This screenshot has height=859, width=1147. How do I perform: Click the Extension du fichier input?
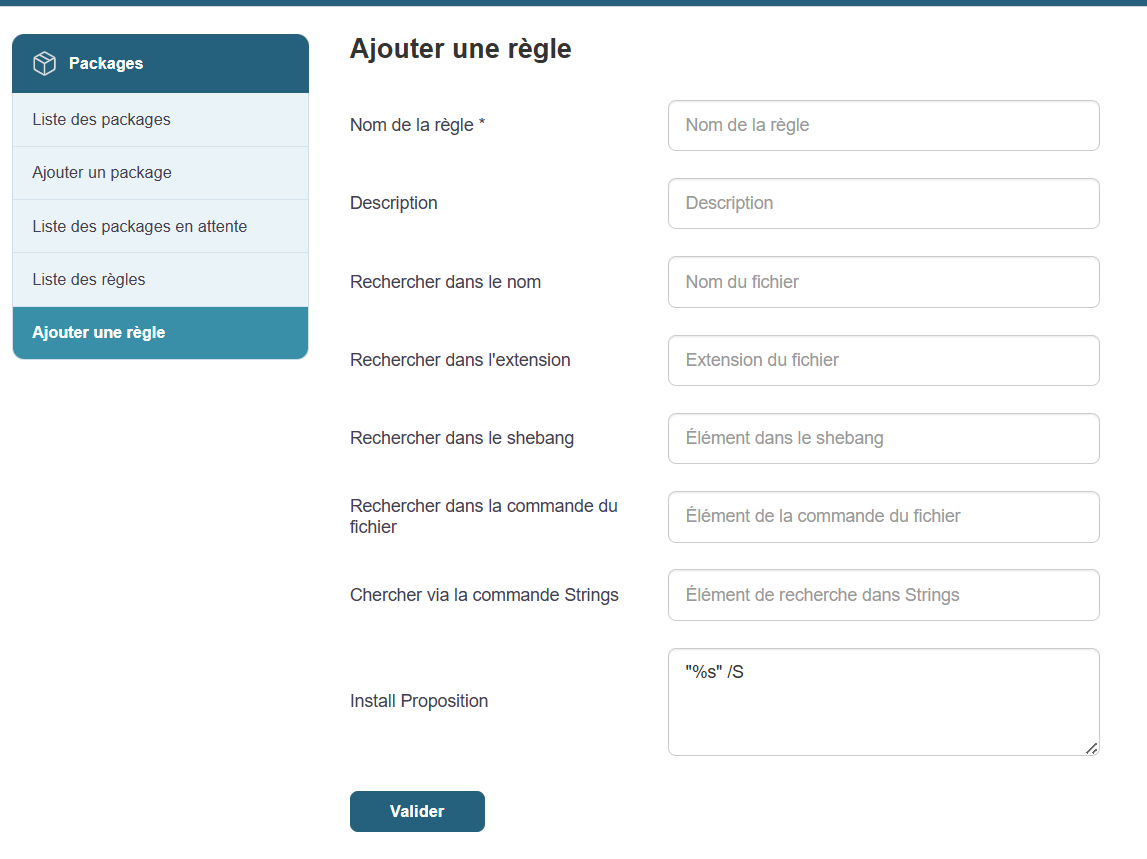click(x=883, y=360)
